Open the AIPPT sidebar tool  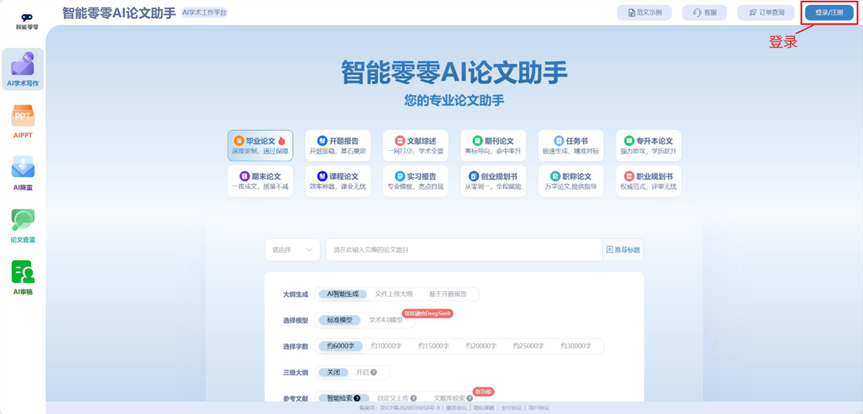pyautogui.click(x=23, y=121)
